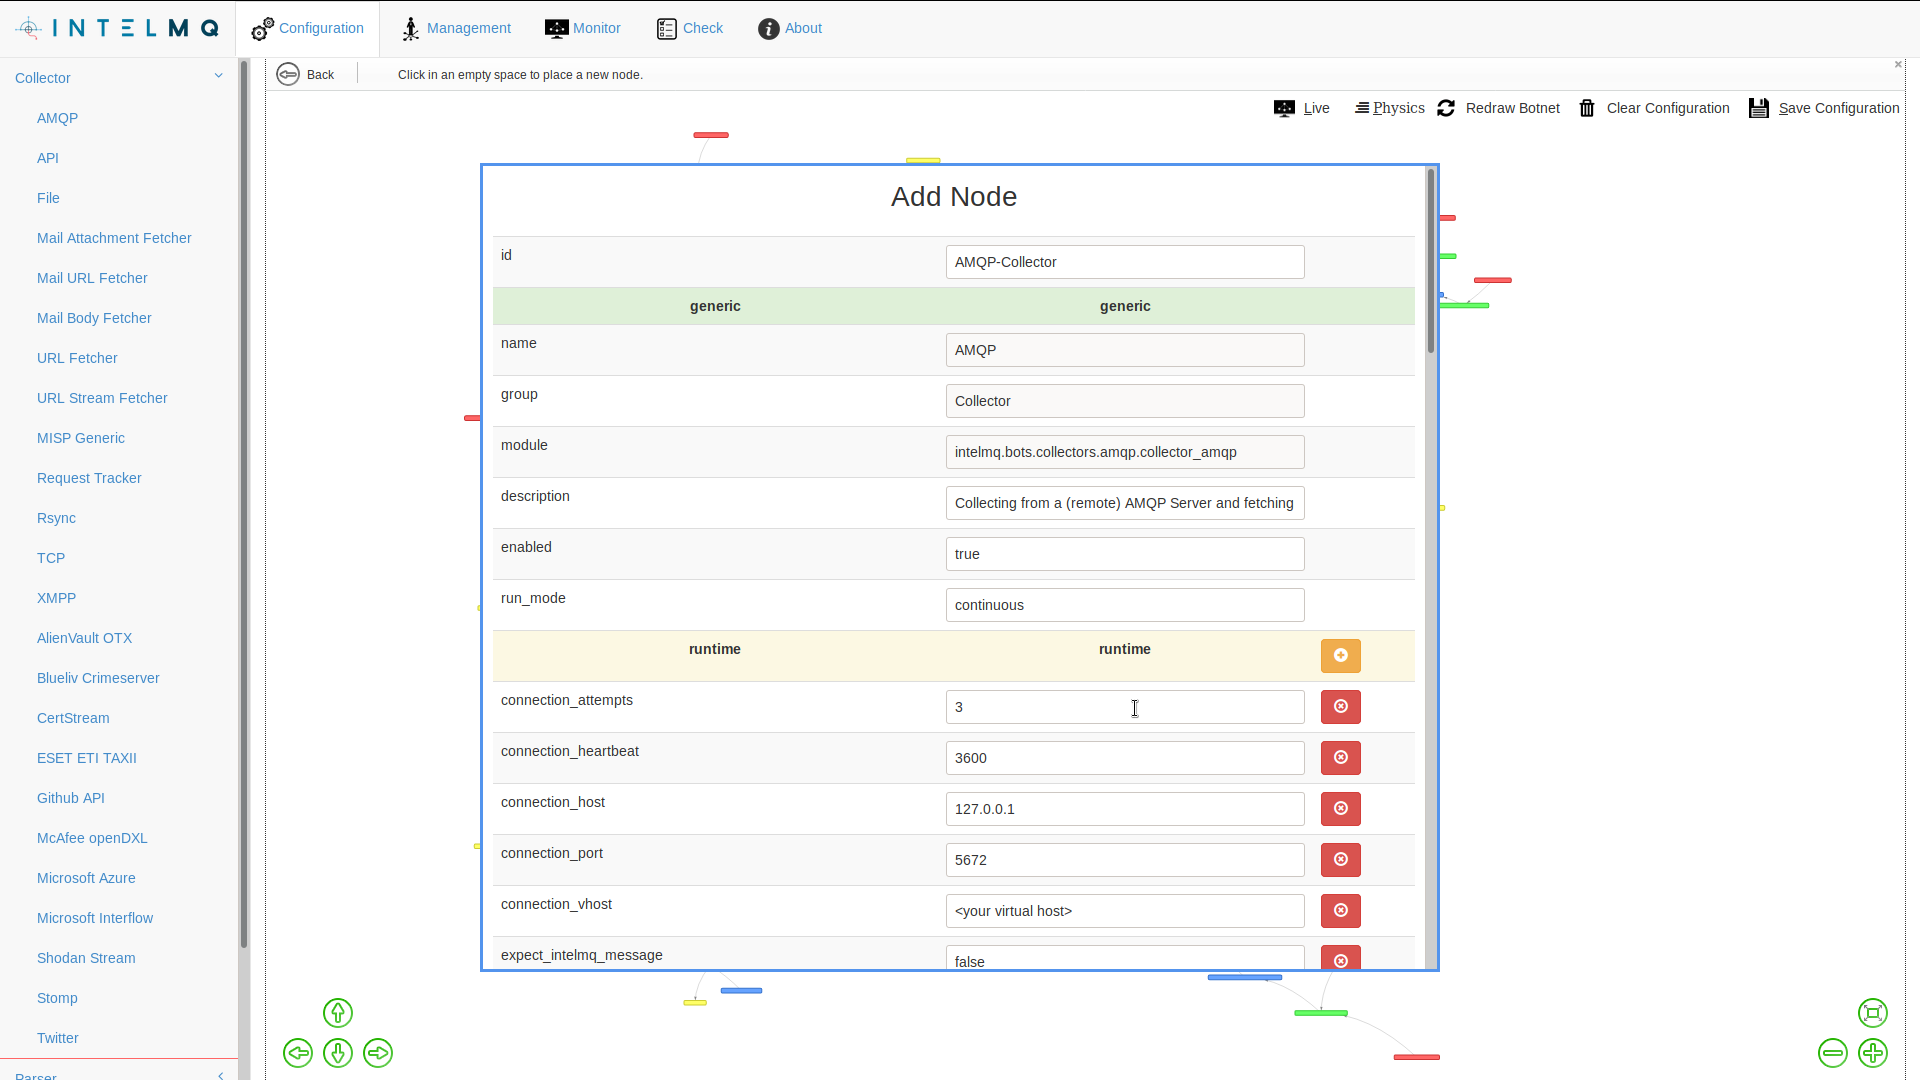Viewport: 1920px width, 1080px height.
Task: Click the IntelMQ logo
Action: (118, 28)
